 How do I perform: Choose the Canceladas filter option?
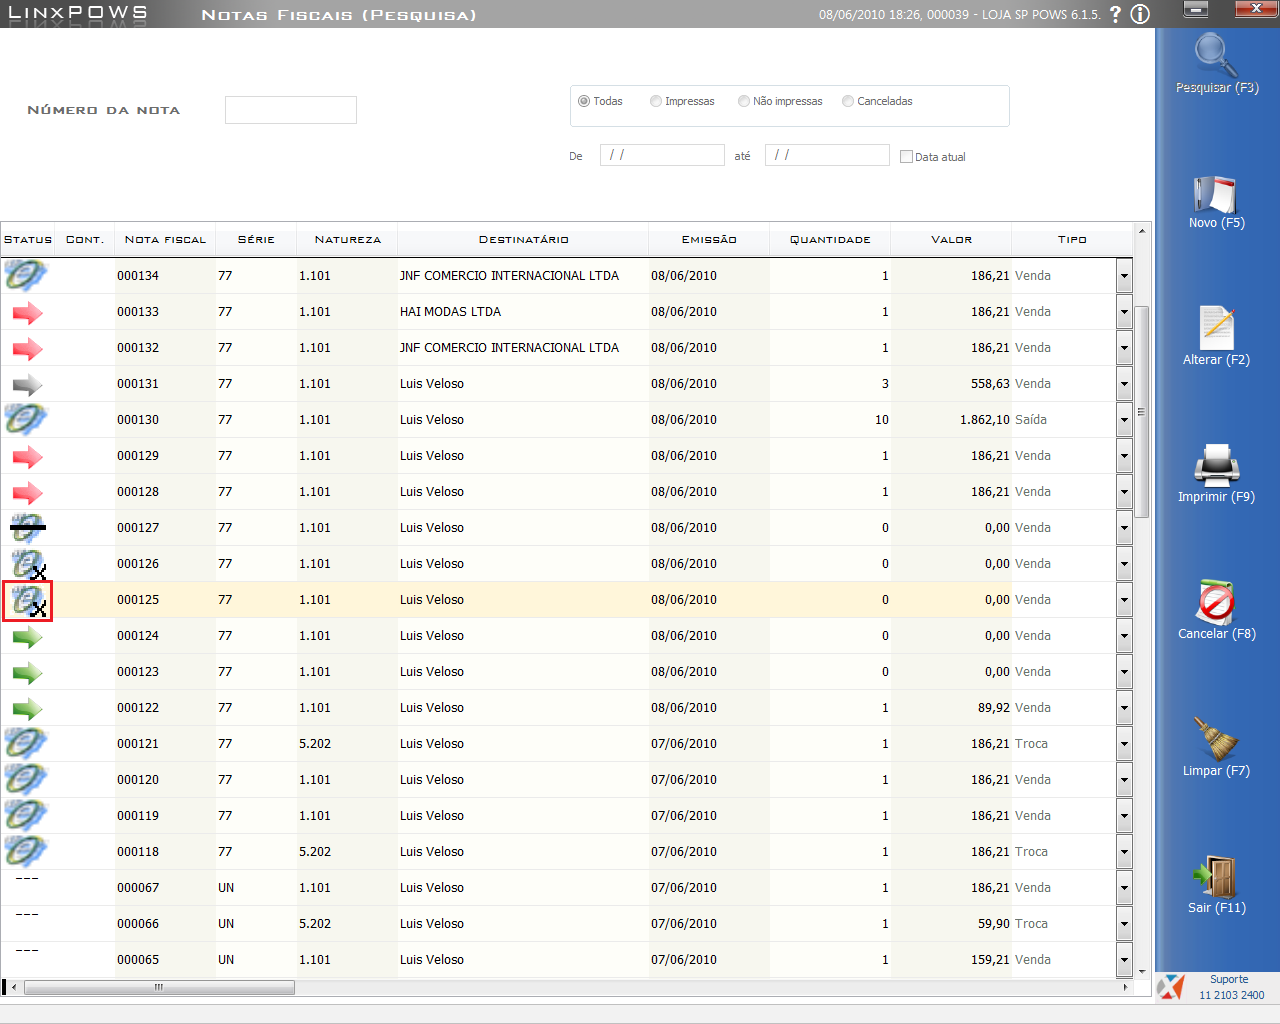coord(848,101)
